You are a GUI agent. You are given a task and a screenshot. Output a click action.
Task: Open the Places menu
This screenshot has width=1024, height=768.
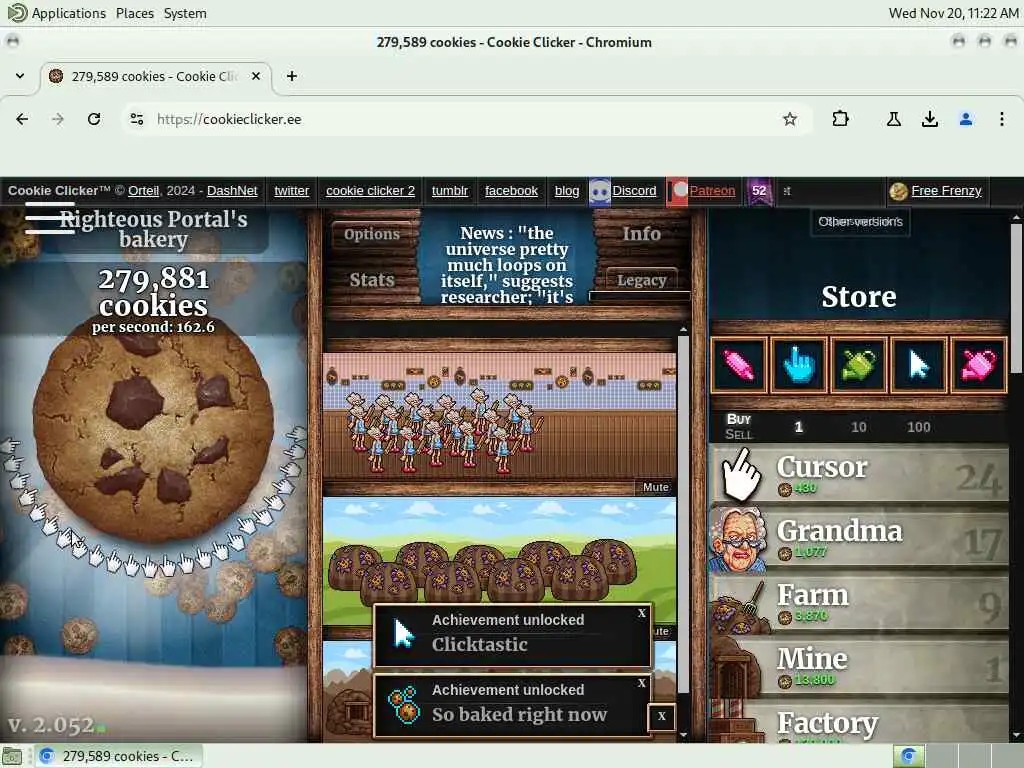[135, 13]
